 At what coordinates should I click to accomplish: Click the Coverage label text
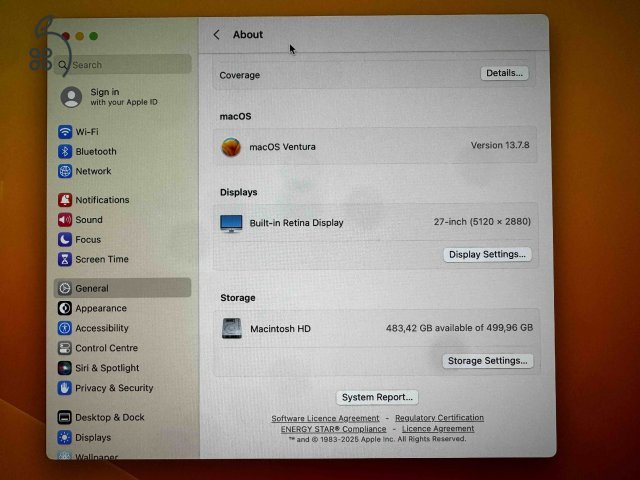point(240,75)
